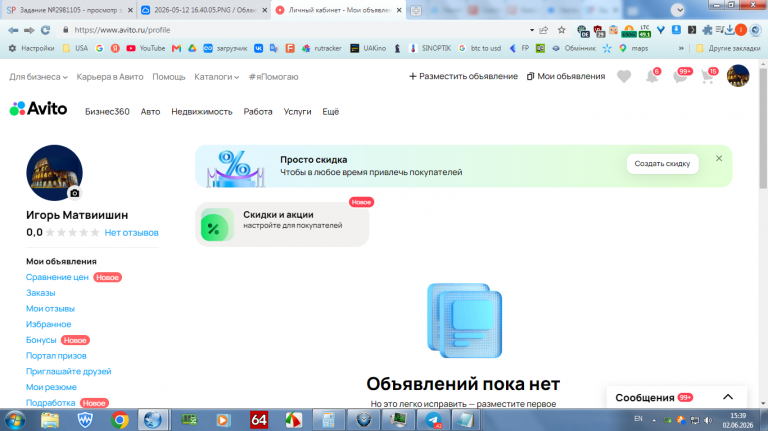The height and width of the screenshot is (431, 768).
Task: Open Windows Start button
Action: coord(15,420)
